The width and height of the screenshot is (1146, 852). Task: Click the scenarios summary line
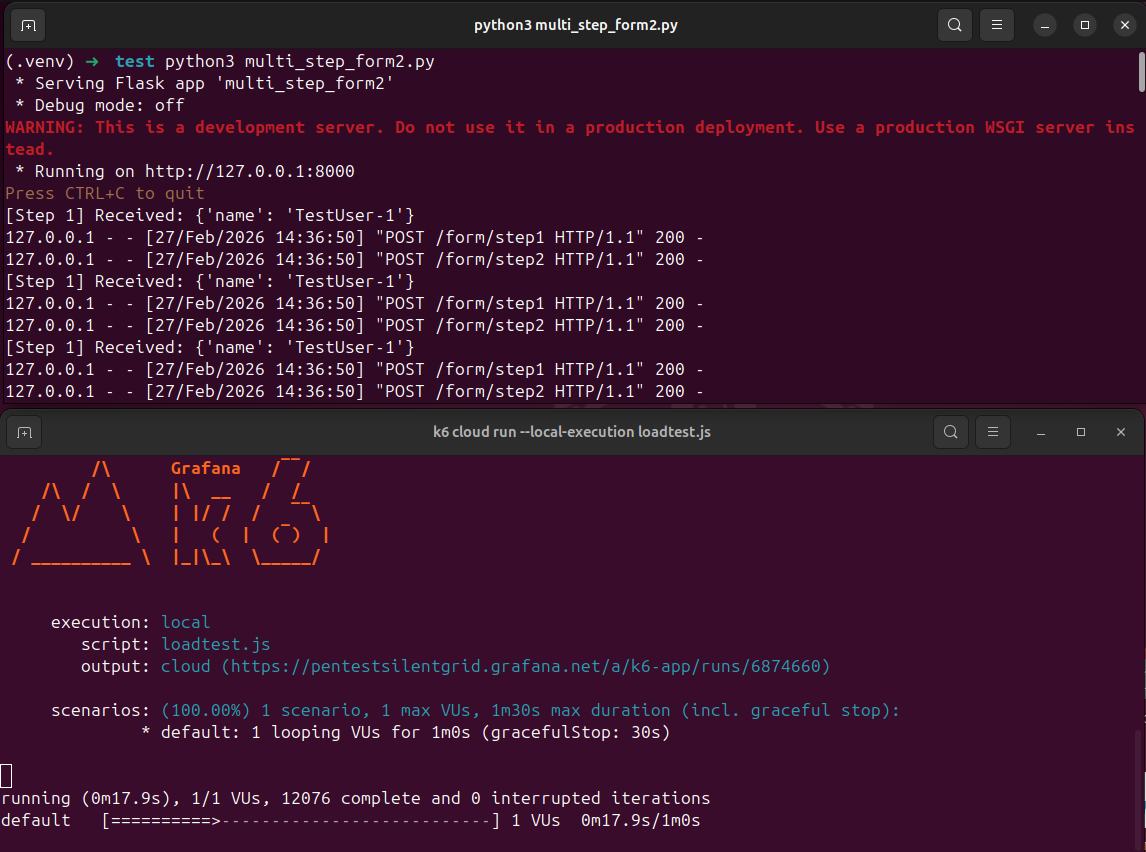pyautogui.click(x=475, y=710)
